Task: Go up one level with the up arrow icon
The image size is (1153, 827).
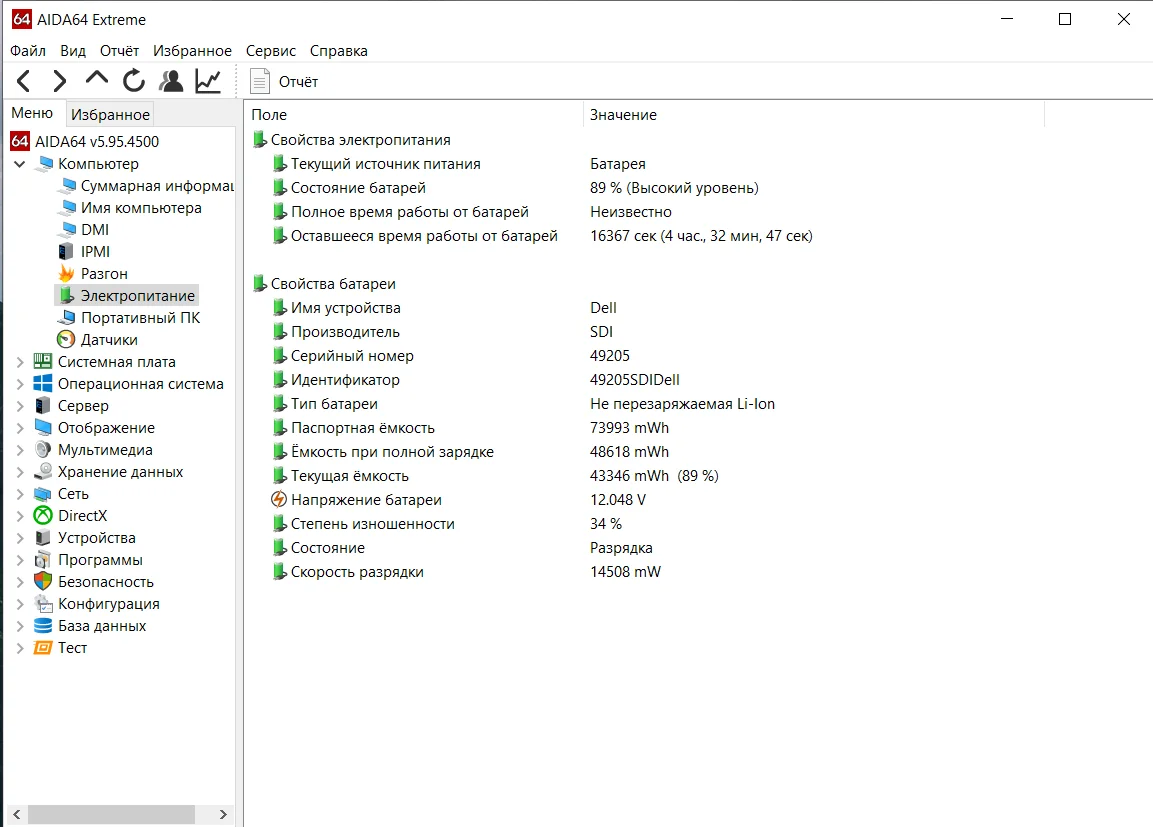Action: click(x=96, y=79)
